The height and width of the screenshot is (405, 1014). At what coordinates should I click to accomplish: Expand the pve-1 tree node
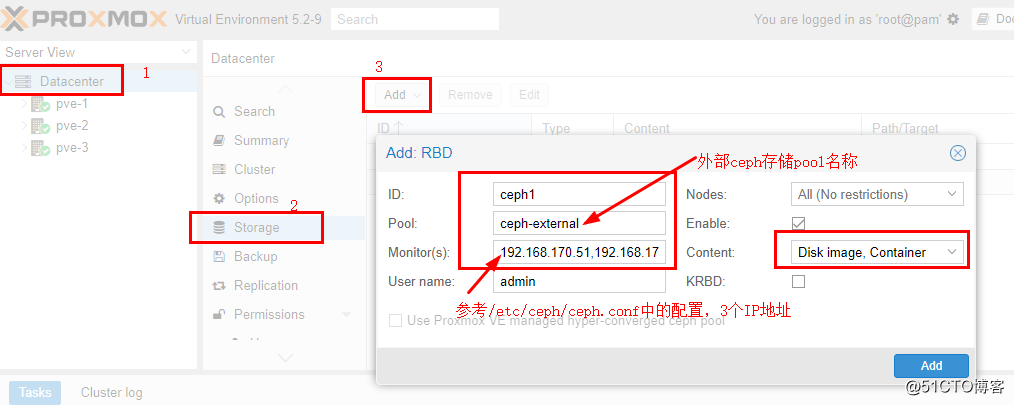click(x=25, y=104)
